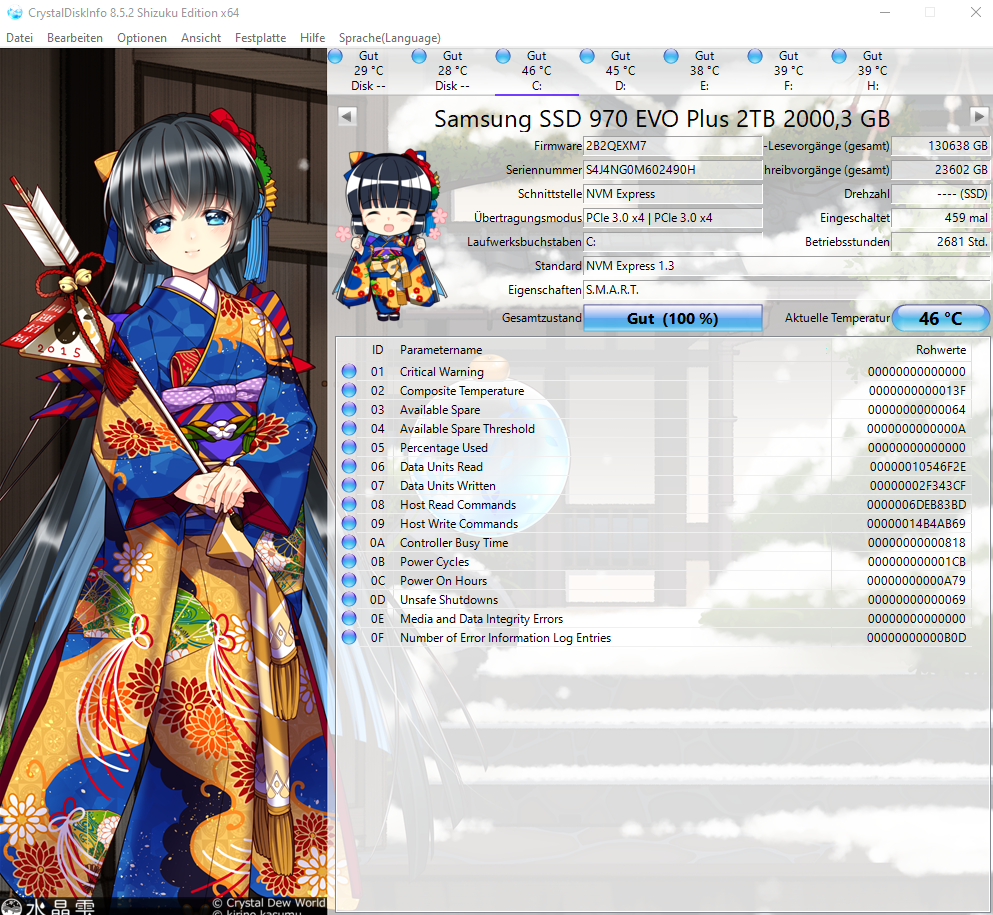This screenshot has height=915, width=993.
Task: Click status icon of Host Write Commands row
Action: [349, 523]
